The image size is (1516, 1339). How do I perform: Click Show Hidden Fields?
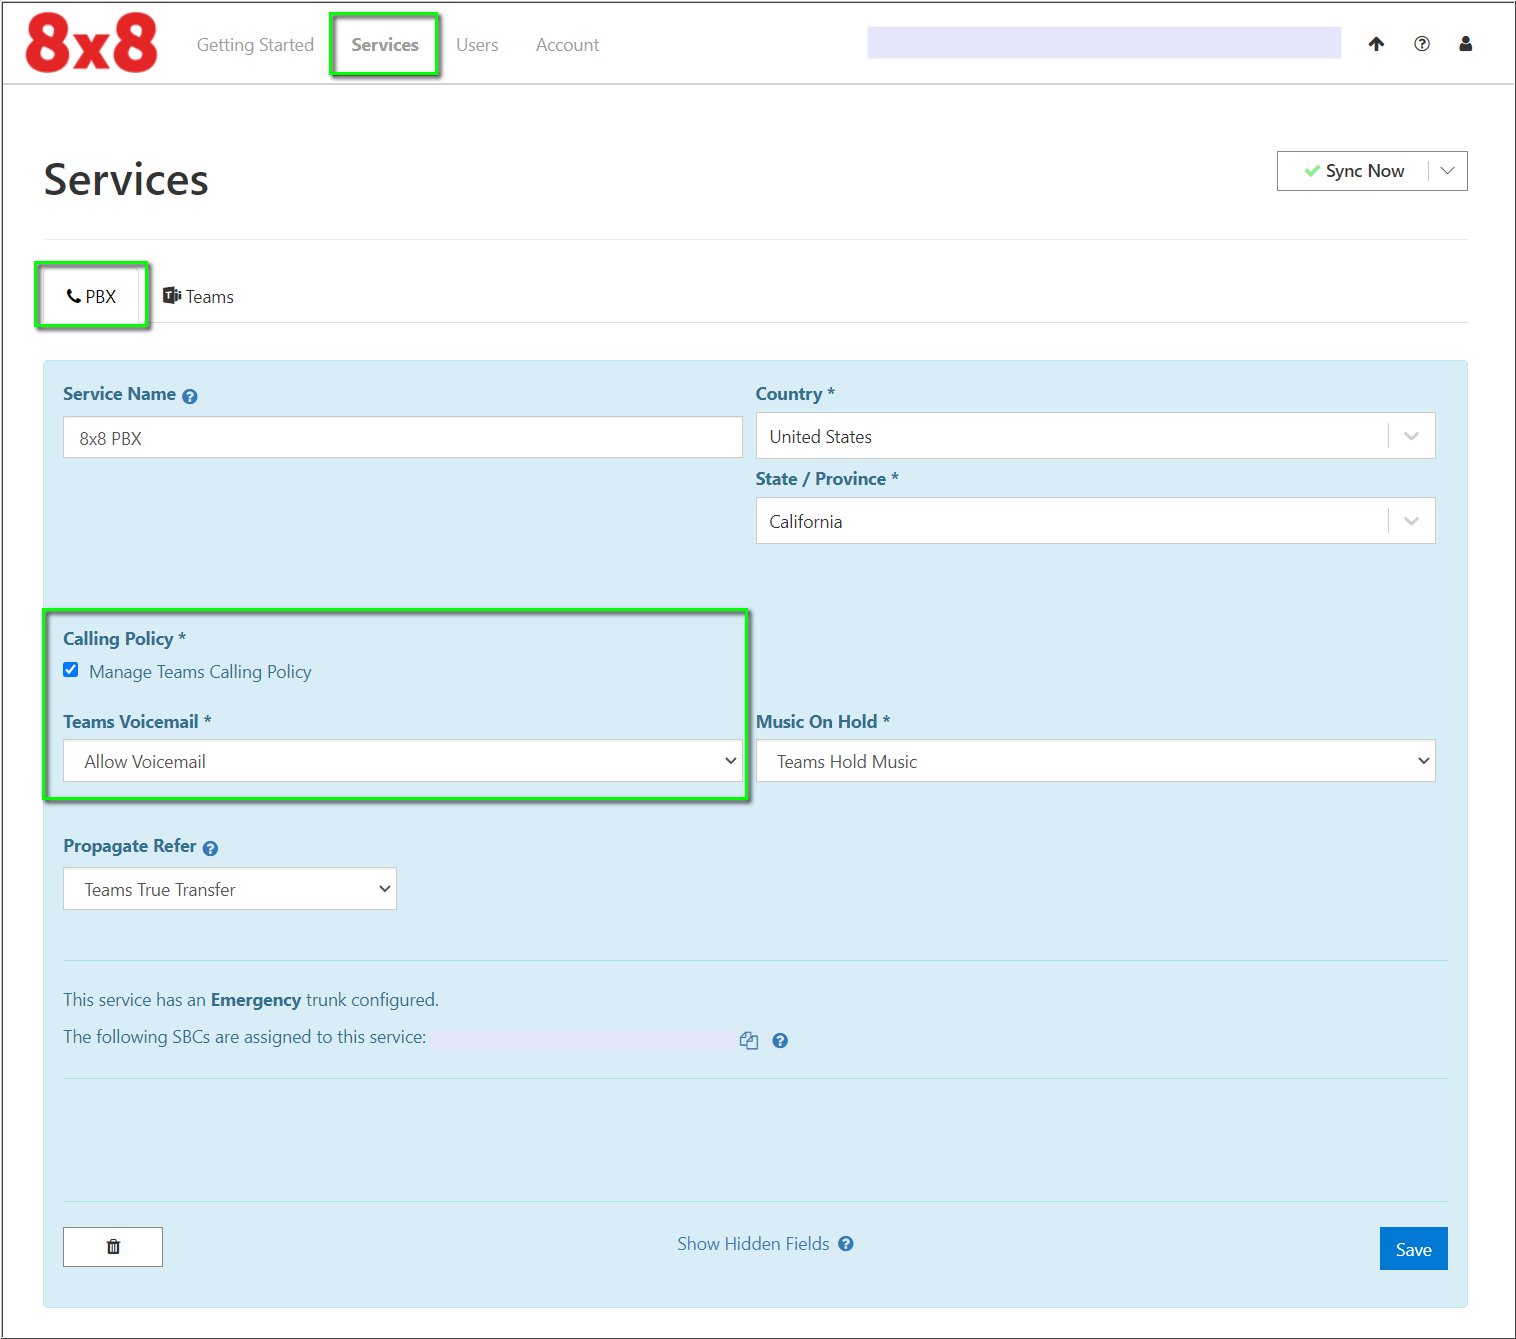[752, 1243]
